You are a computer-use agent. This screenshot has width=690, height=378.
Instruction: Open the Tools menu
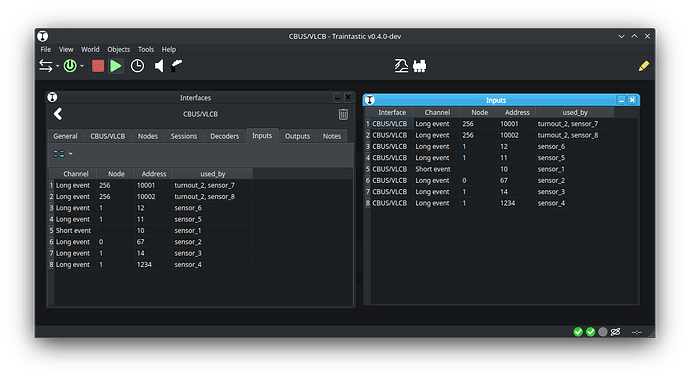click(146, 49)
